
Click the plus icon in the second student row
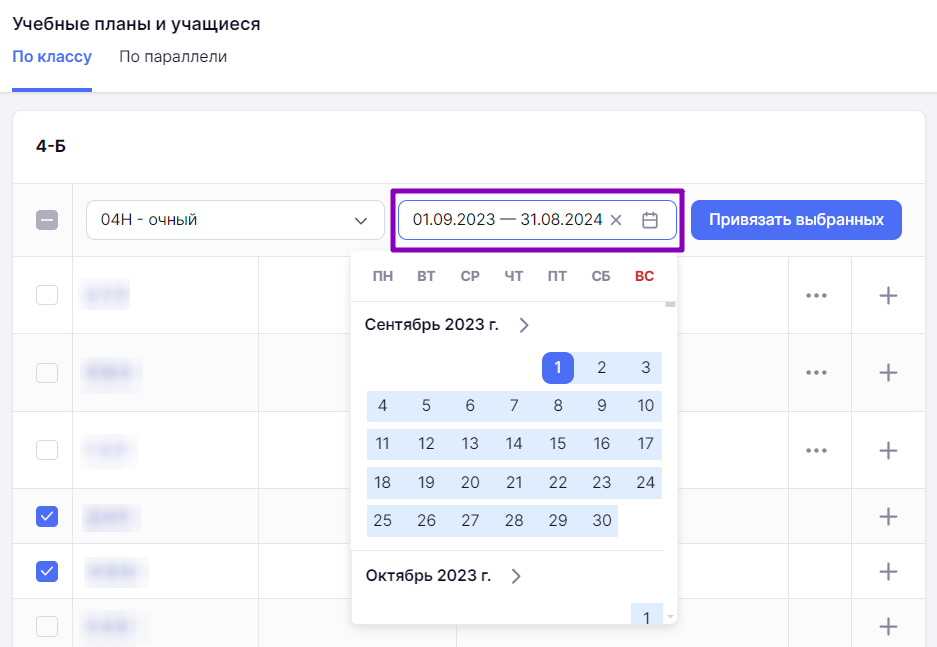(x=888, y=372)
